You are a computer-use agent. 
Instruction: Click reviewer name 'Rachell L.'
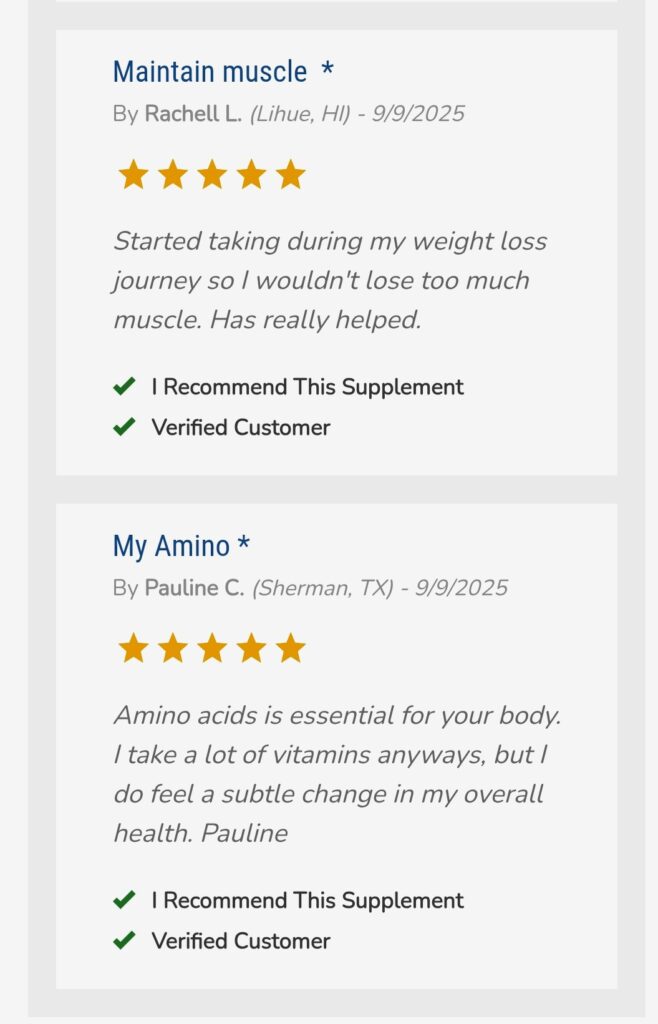tap(193, 114)
